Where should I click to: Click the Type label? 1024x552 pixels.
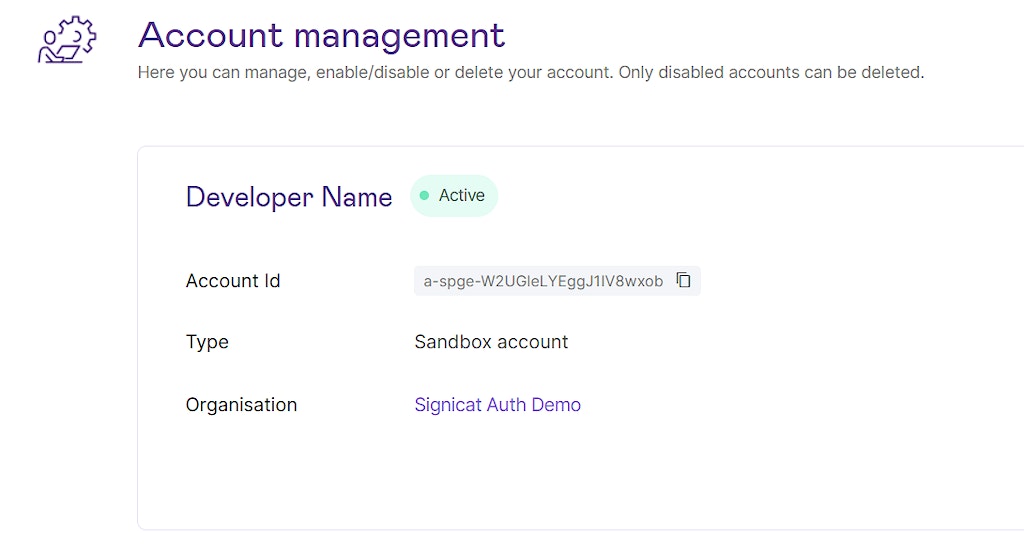pyautogui.click(x=207, y=342)
